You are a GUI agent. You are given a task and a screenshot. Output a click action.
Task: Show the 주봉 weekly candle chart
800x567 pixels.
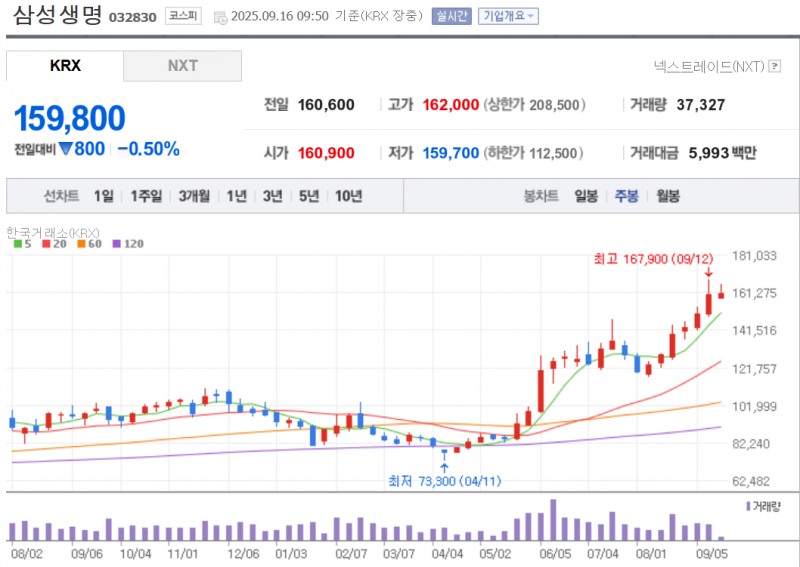tap(627, 196)
